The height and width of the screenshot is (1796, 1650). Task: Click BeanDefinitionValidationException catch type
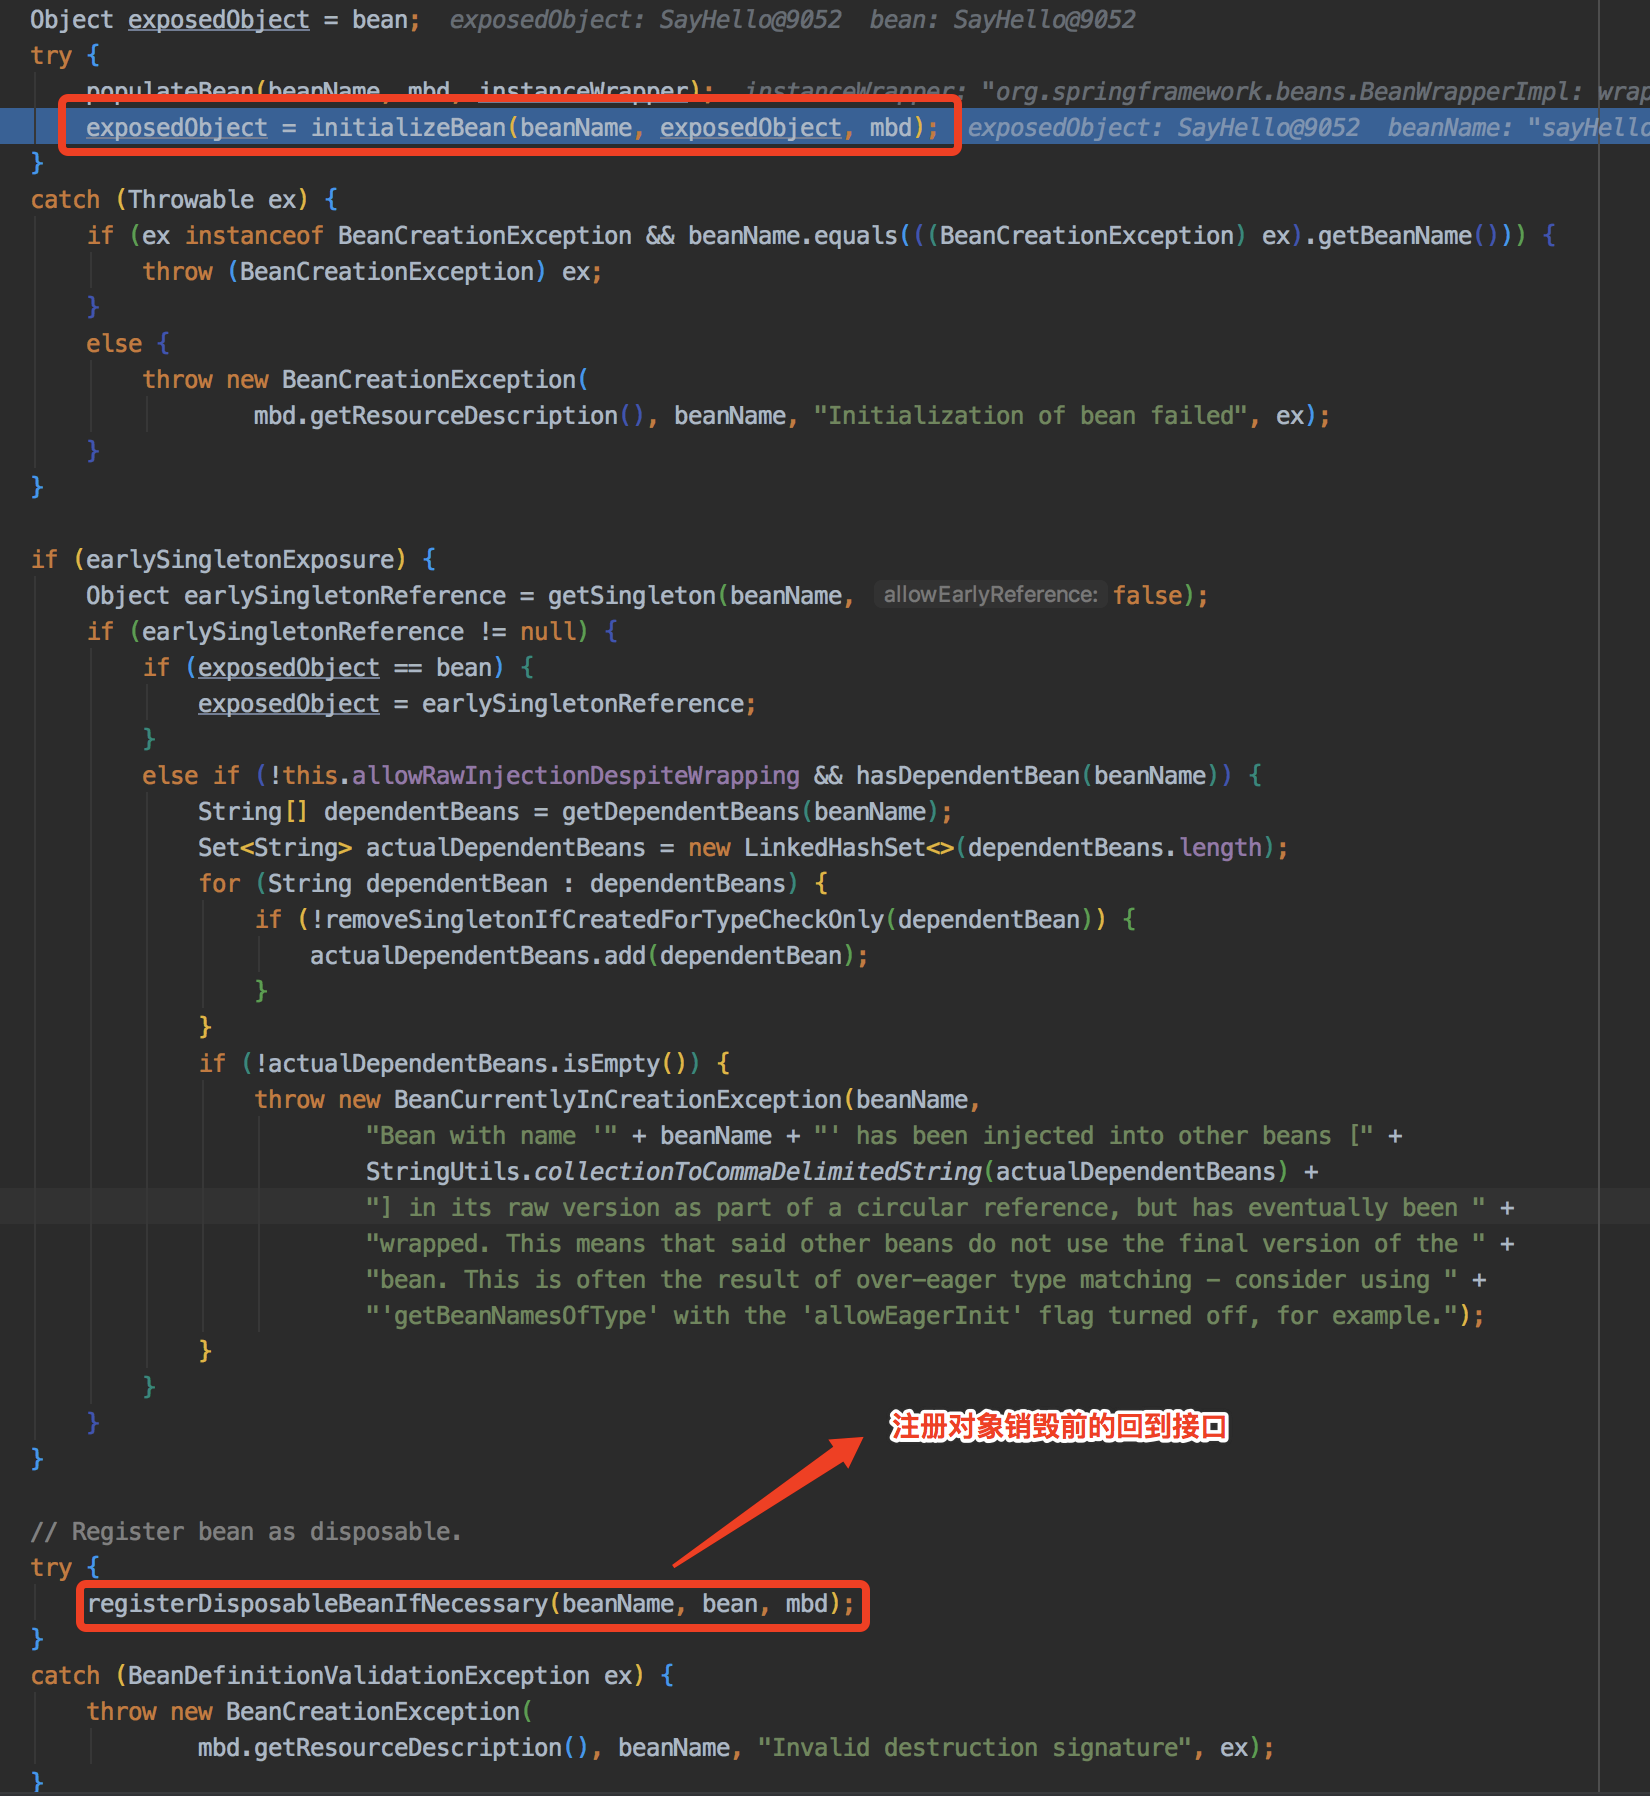(358, 1676)
